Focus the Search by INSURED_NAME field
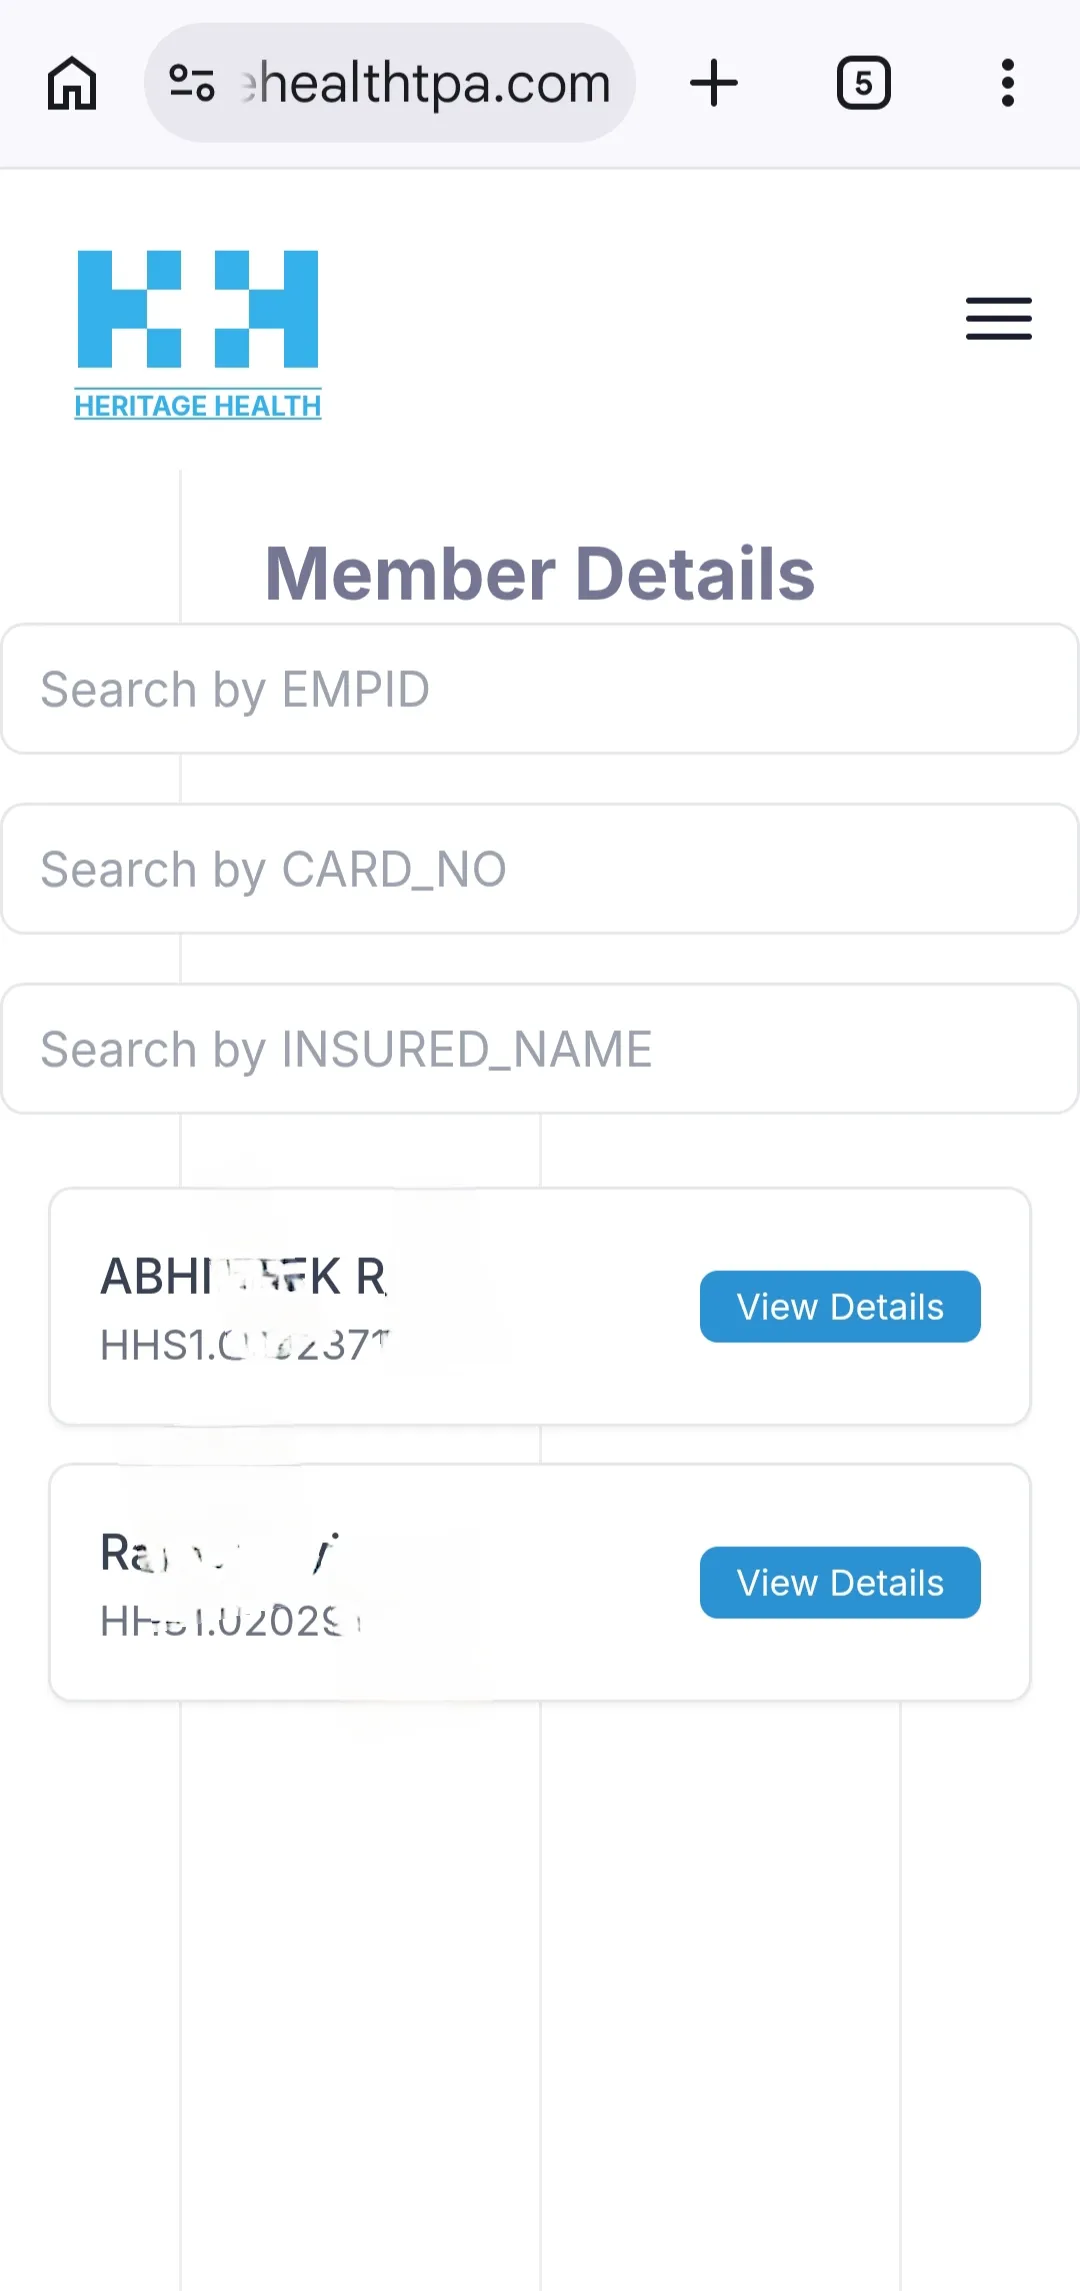 pos(540,1049)
